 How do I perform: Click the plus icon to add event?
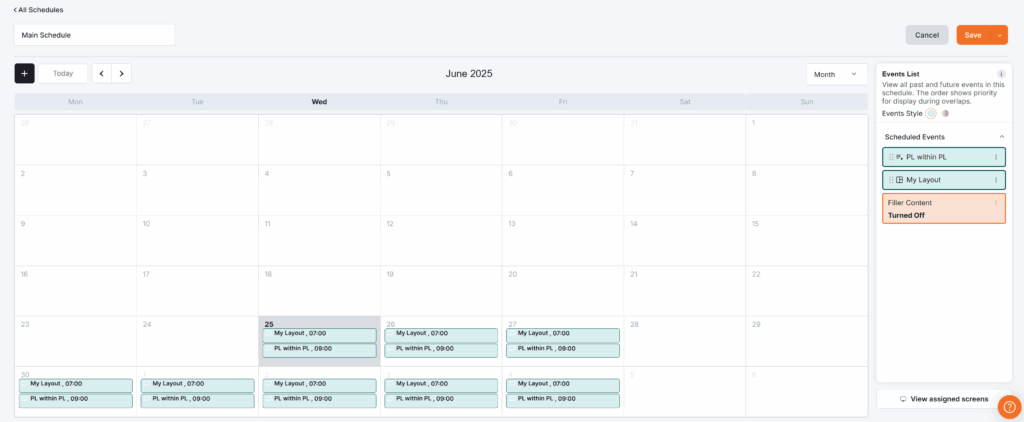24,74
